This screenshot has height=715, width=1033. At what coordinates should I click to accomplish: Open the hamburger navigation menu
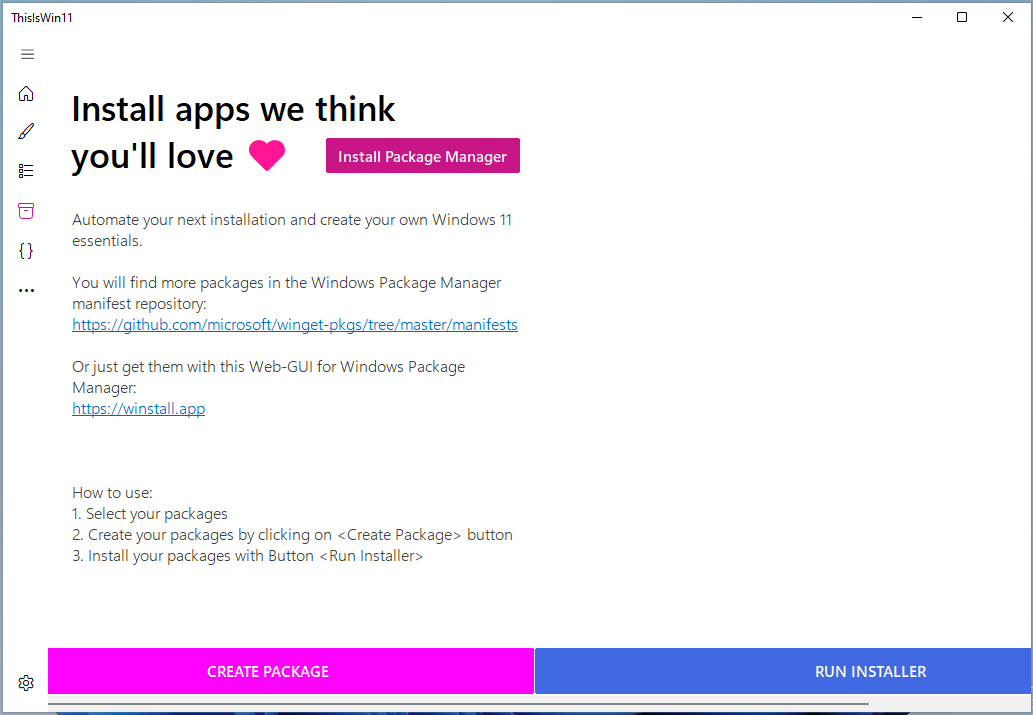(27, 54)
